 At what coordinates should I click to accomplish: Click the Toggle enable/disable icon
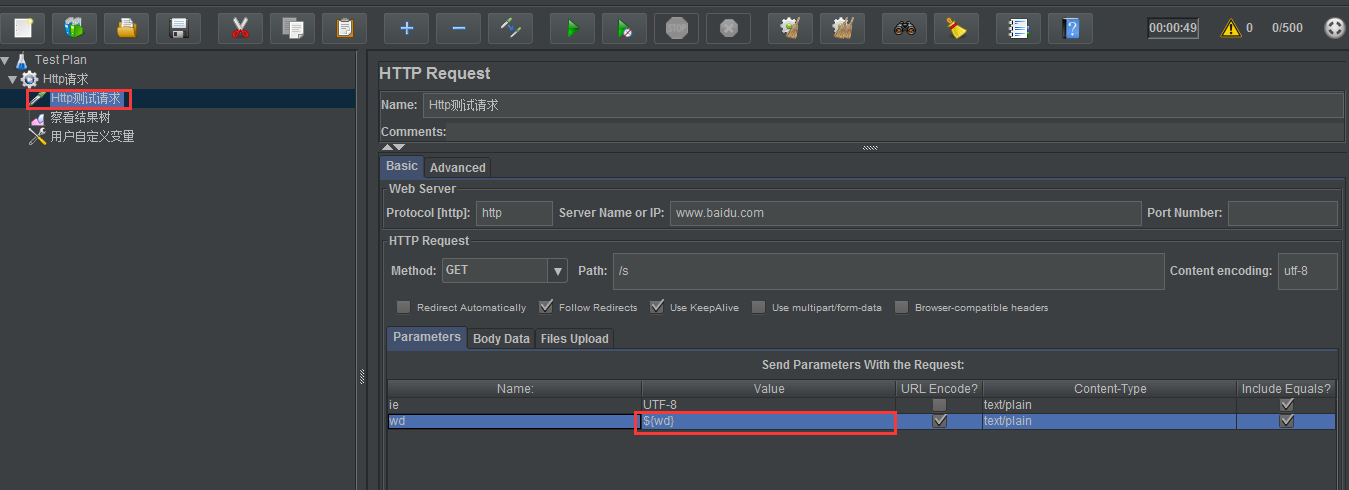(510, 28)
